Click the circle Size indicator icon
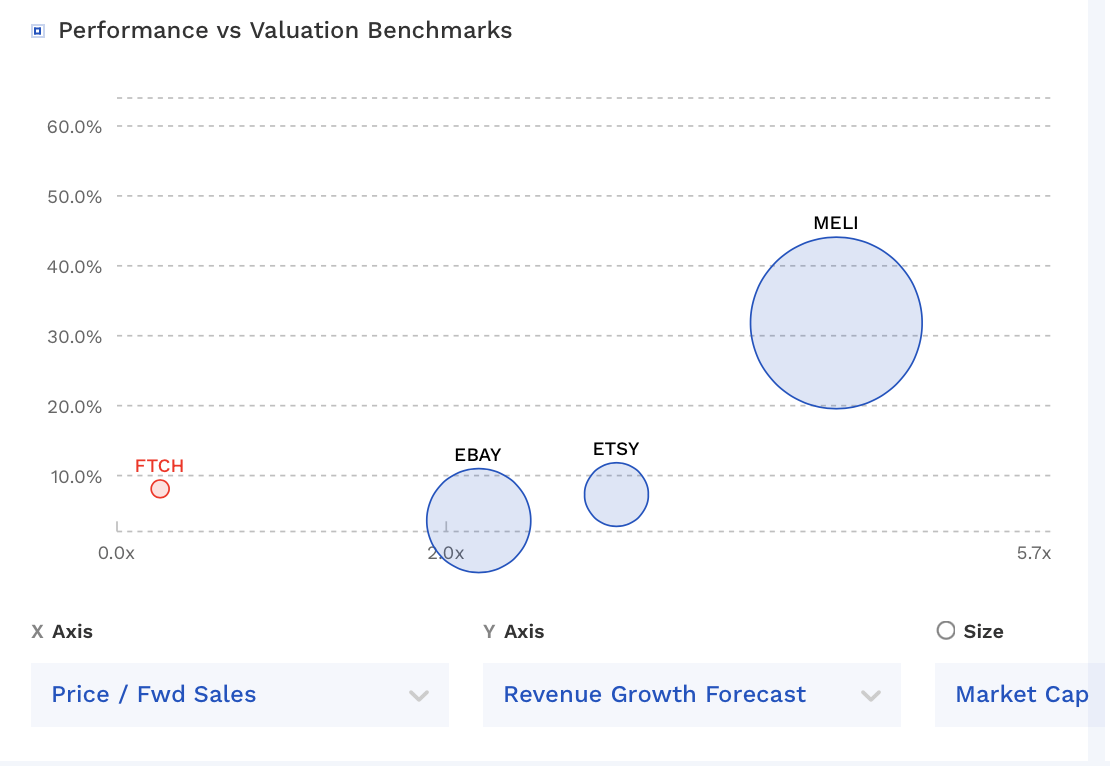This screenshot has height=766, width=1110. 944,630
